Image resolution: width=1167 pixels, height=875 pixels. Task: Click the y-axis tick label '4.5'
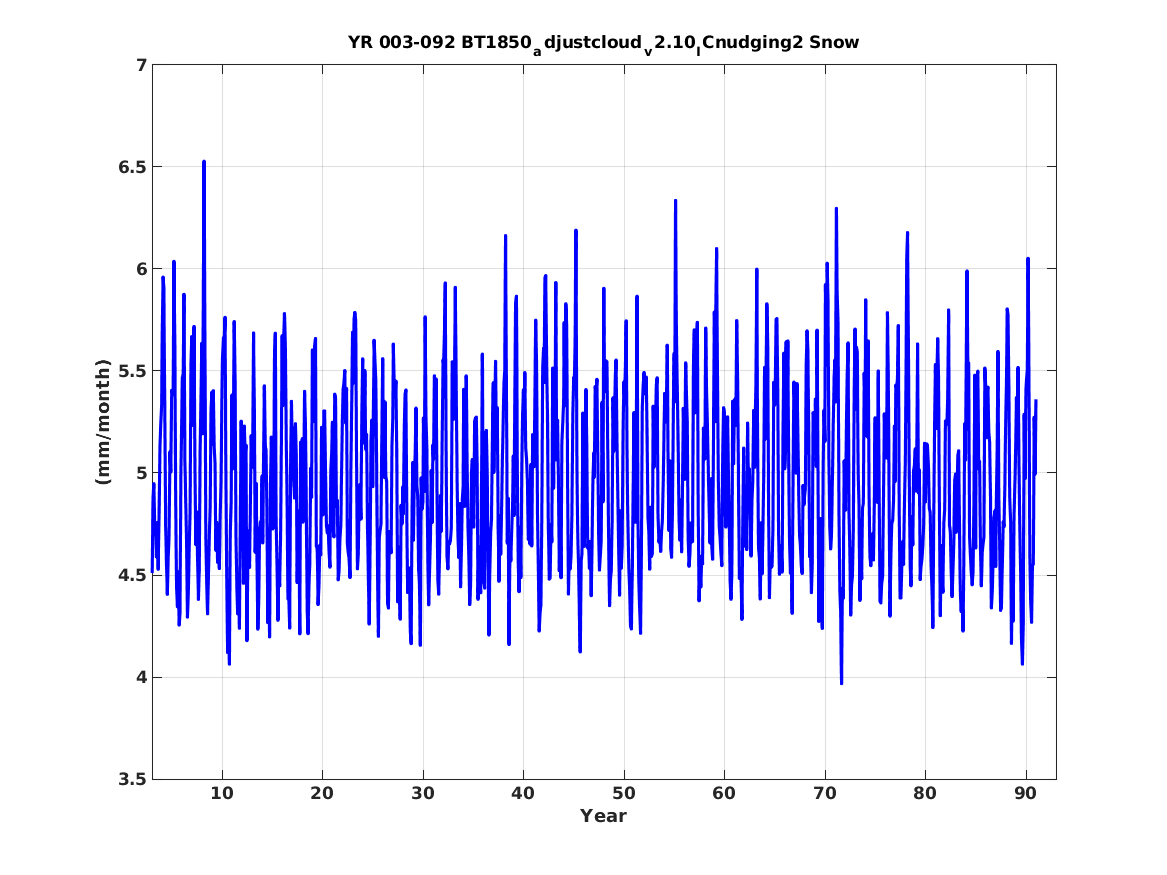coord(131,575)
